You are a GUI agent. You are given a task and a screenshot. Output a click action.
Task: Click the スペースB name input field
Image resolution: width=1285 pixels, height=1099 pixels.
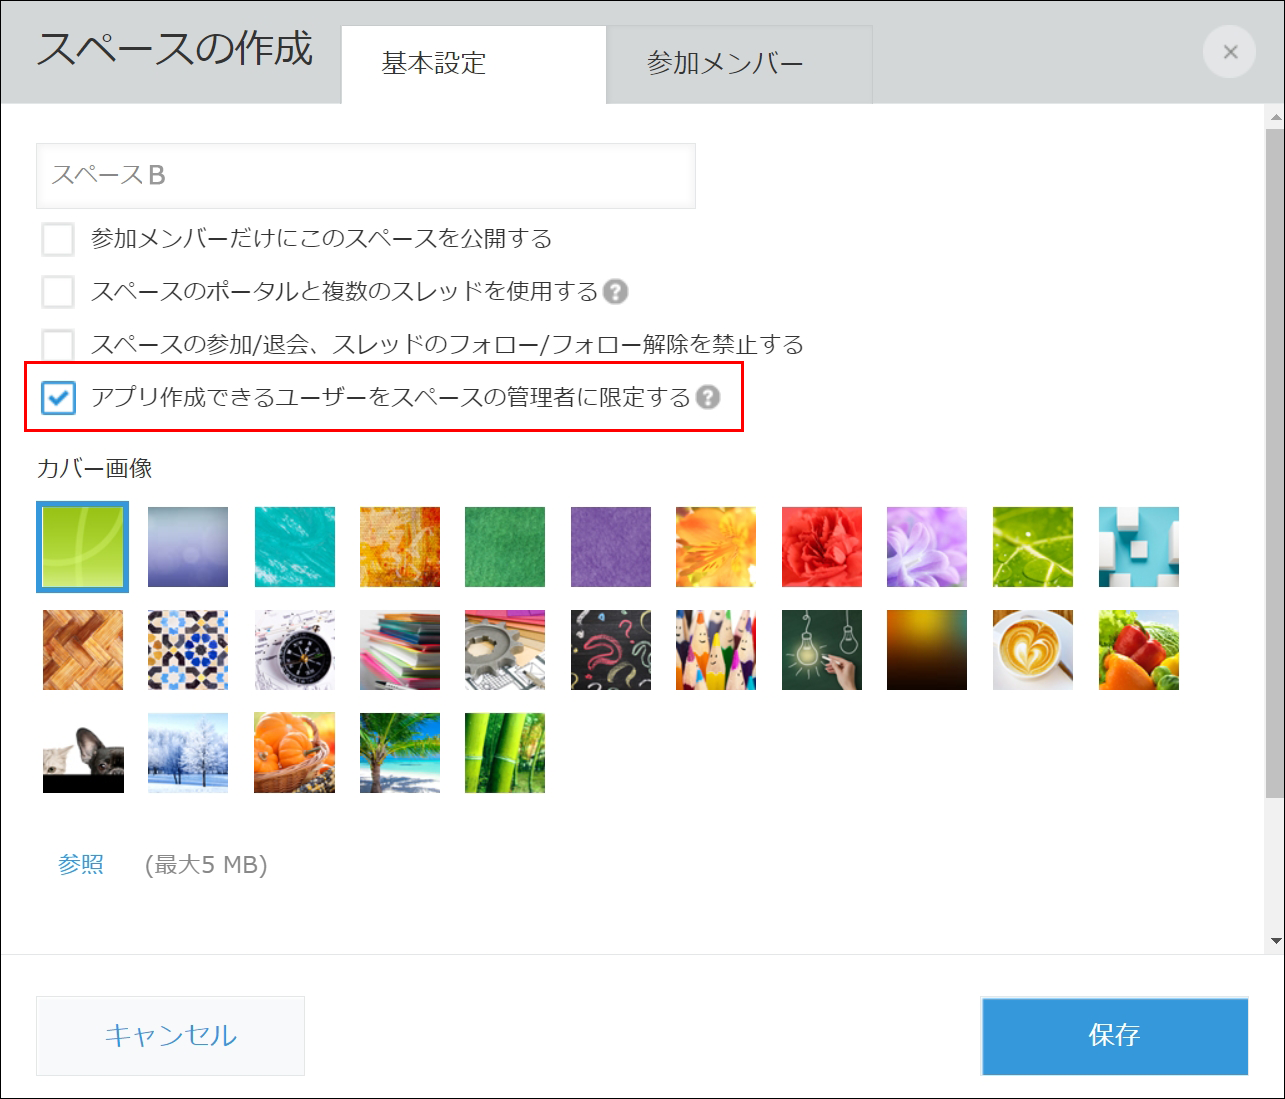pos(365,176)
